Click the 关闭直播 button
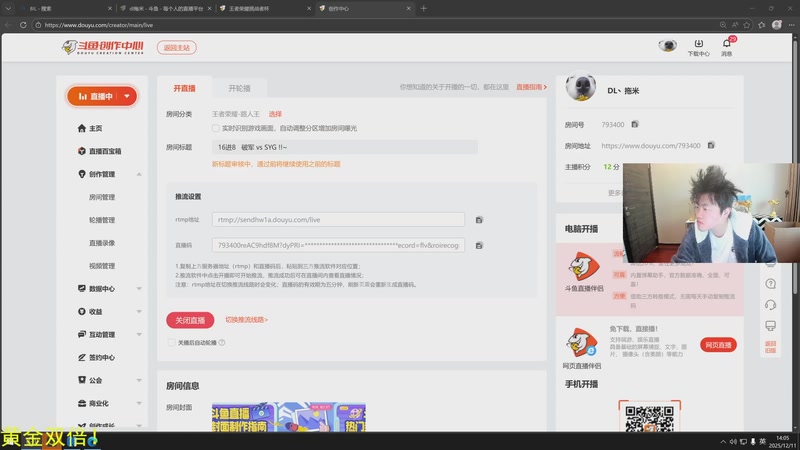The image size is (800, 450). click(x=190, y=320)
